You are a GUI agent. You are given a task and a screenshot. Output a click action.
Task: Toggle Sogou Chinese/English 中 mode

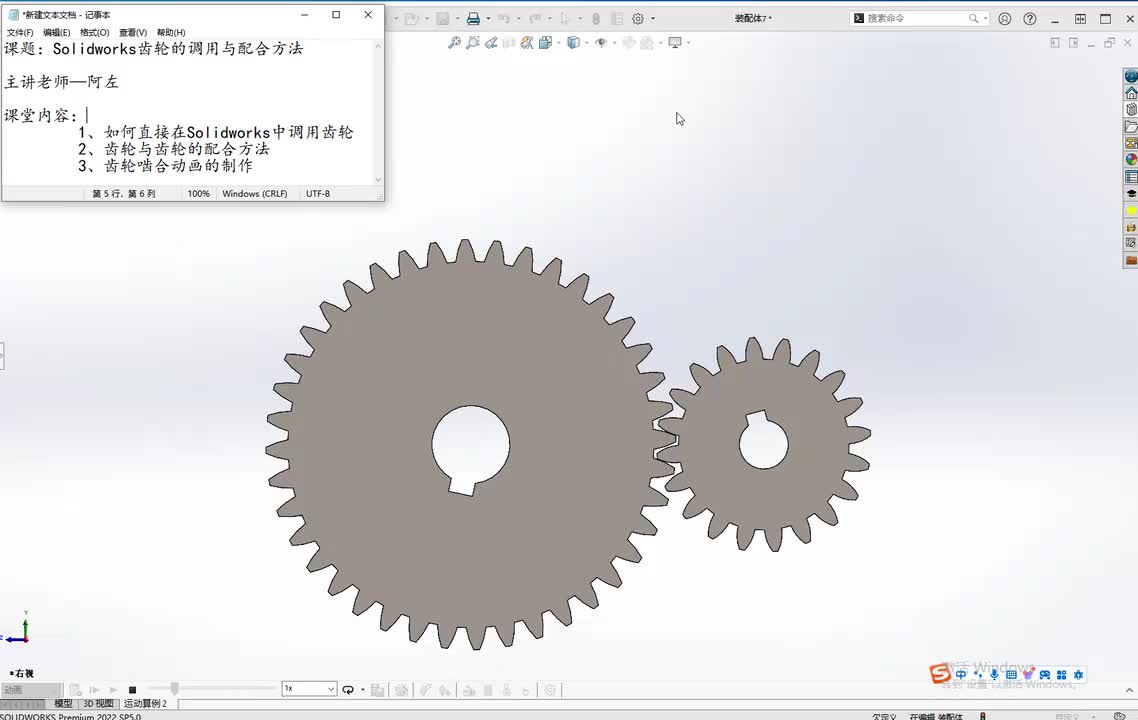click(961, 674)
